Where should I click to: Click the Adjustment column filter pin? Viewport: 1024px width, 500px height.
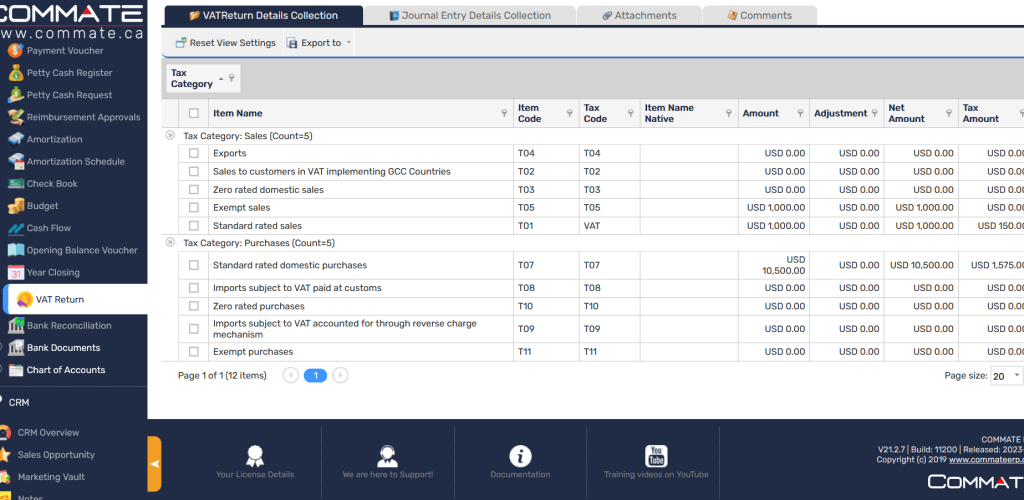875,113
